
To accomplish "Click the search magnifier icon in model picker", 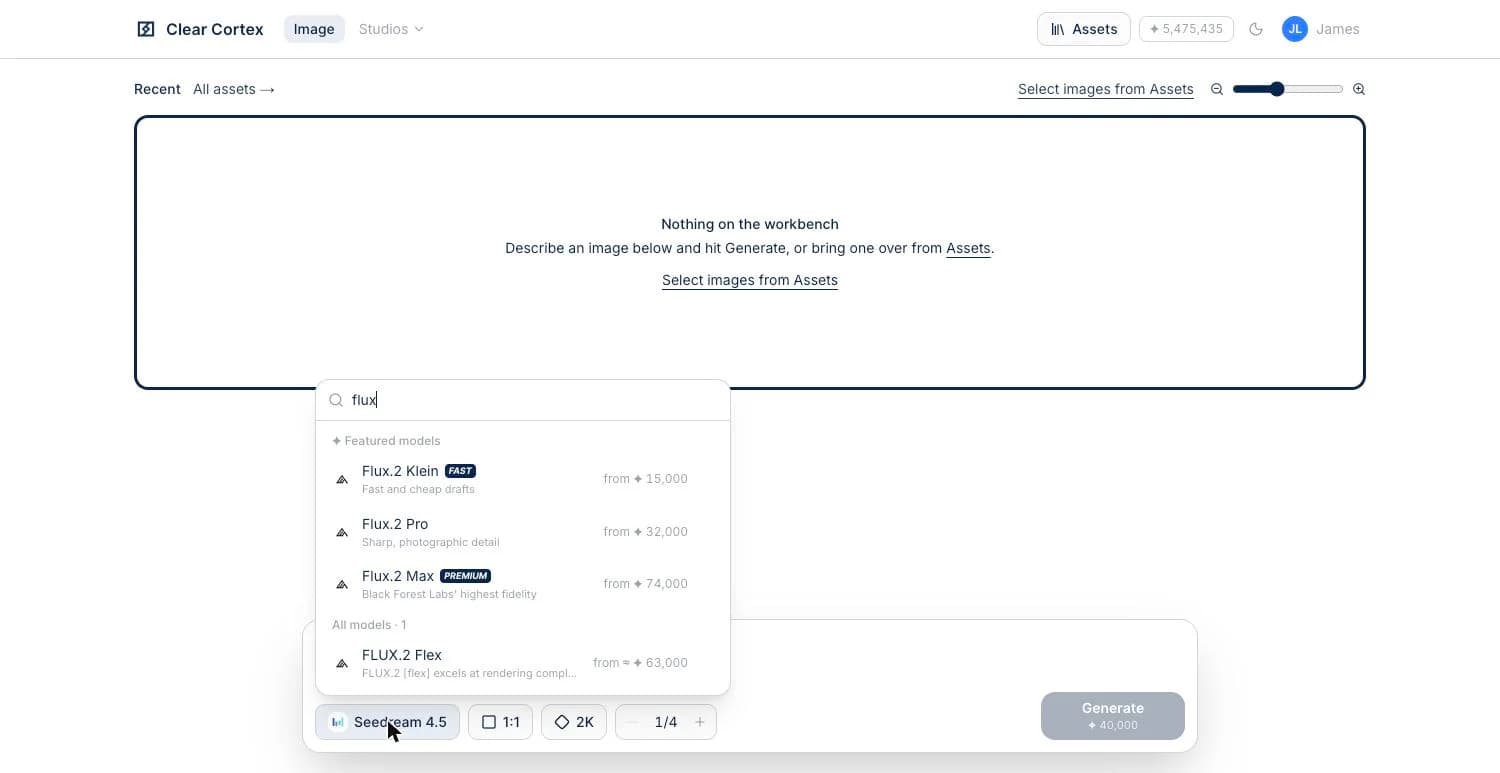I will pyautogui.click(x=337, y=400).
